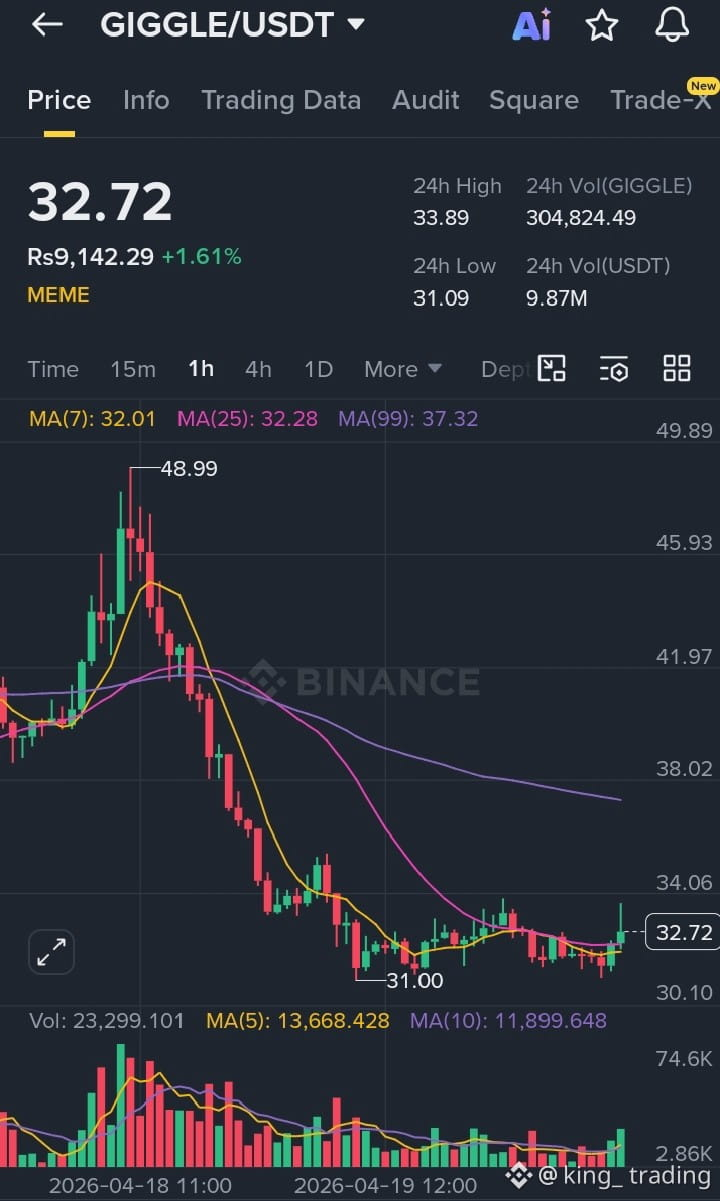The width and height of the screenshot is (720, 1201).
Task: Tap the 24h Vol(GIGGLE) value 304,824.49
Action: pos(581,217)
